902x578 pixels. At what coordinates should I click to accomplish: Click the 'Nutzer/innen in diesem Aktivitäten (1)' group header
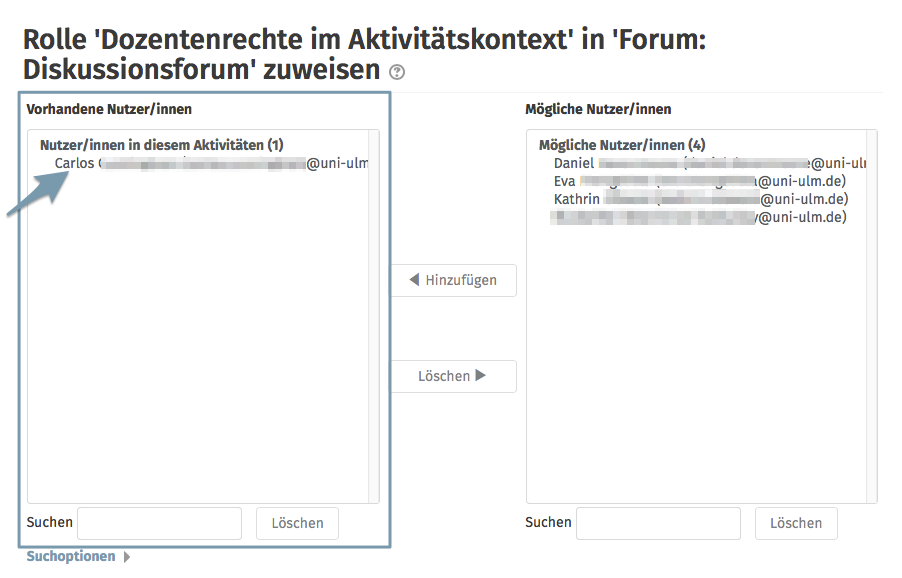pos(161,145)
